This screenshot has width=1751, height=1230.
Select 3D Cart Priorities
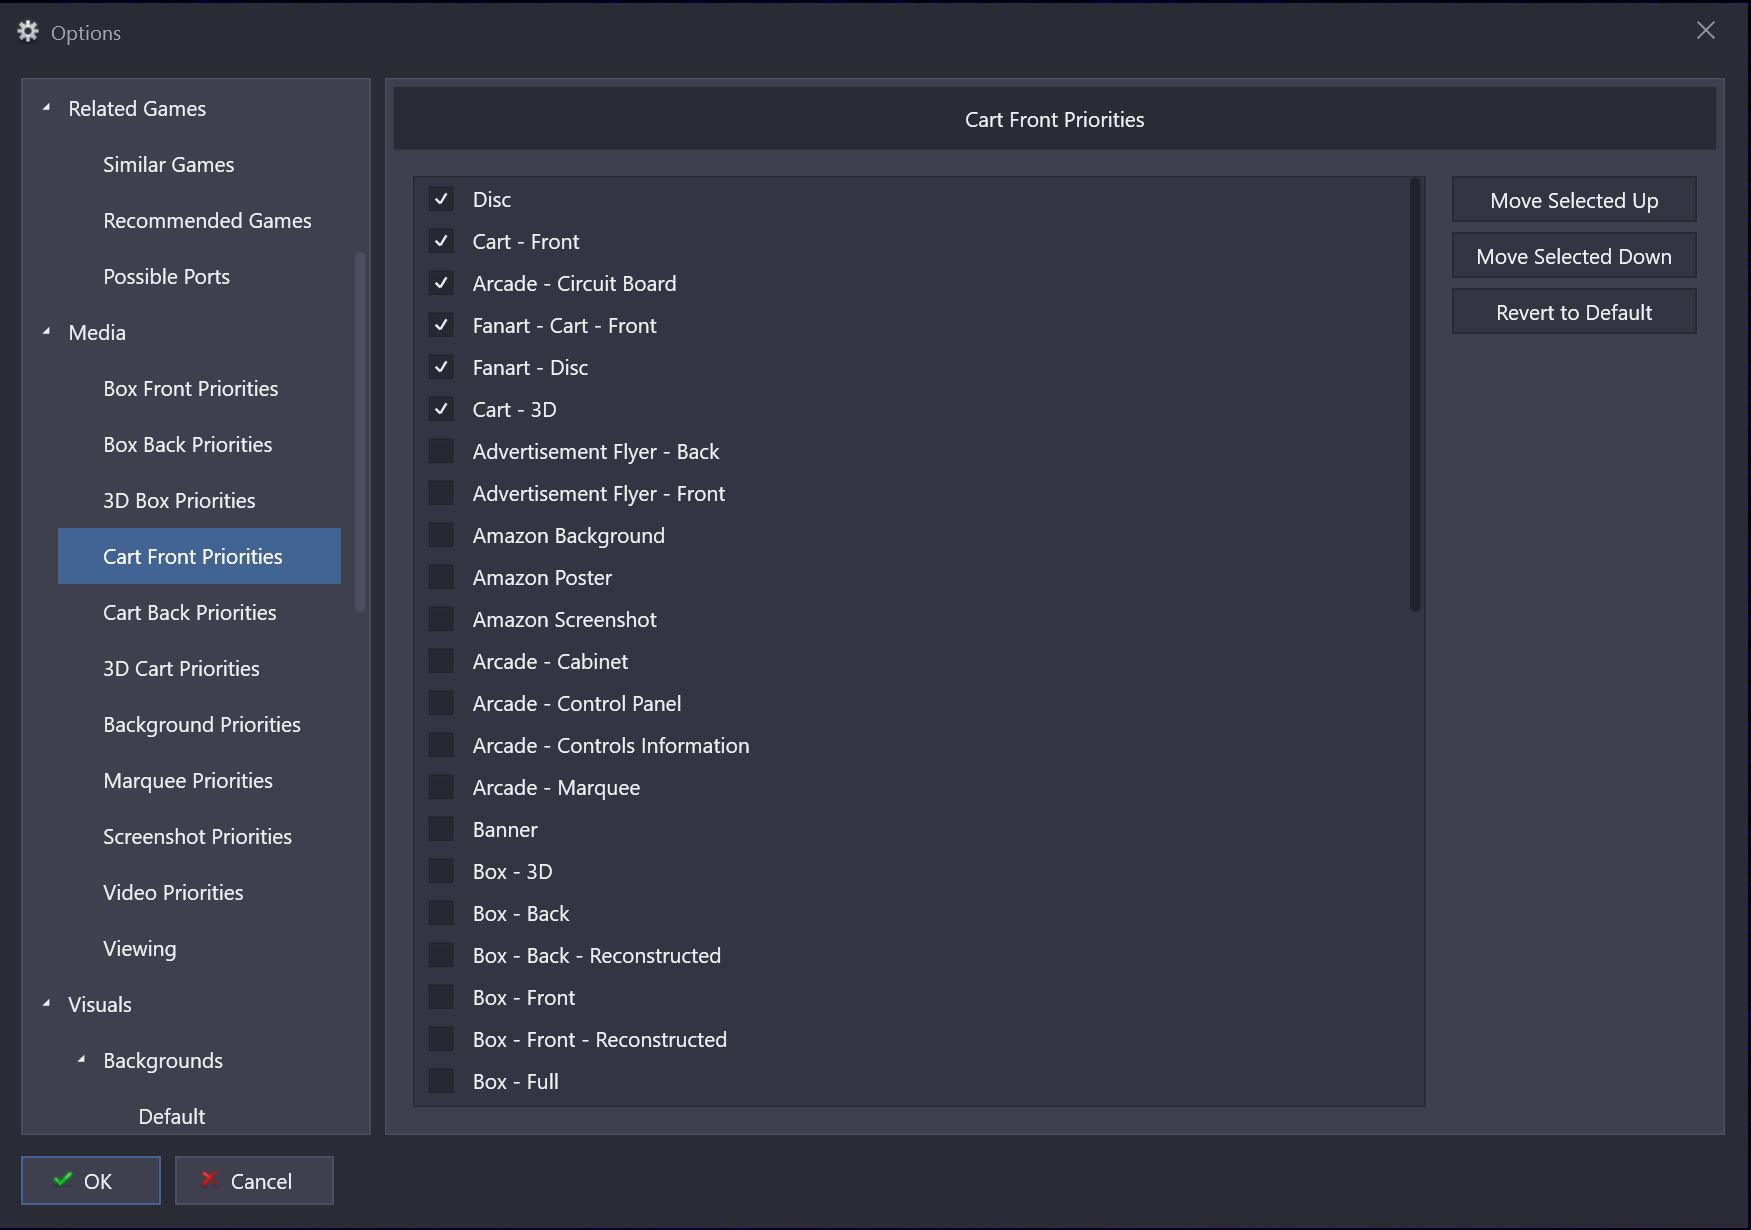coord(181,668)
